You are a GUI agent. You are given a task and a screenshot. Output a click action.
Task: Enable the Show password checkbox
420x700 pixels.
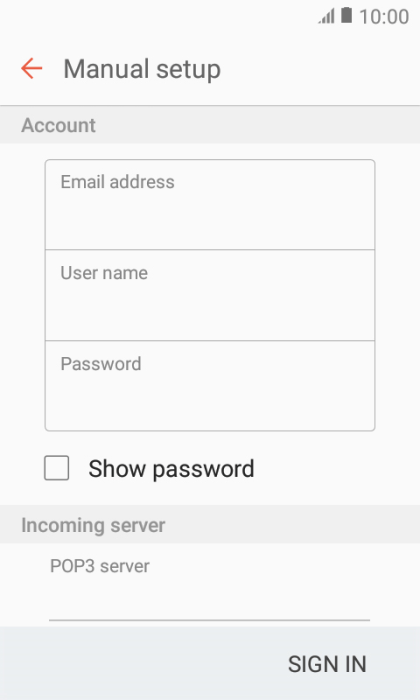[x=57, y=468]
